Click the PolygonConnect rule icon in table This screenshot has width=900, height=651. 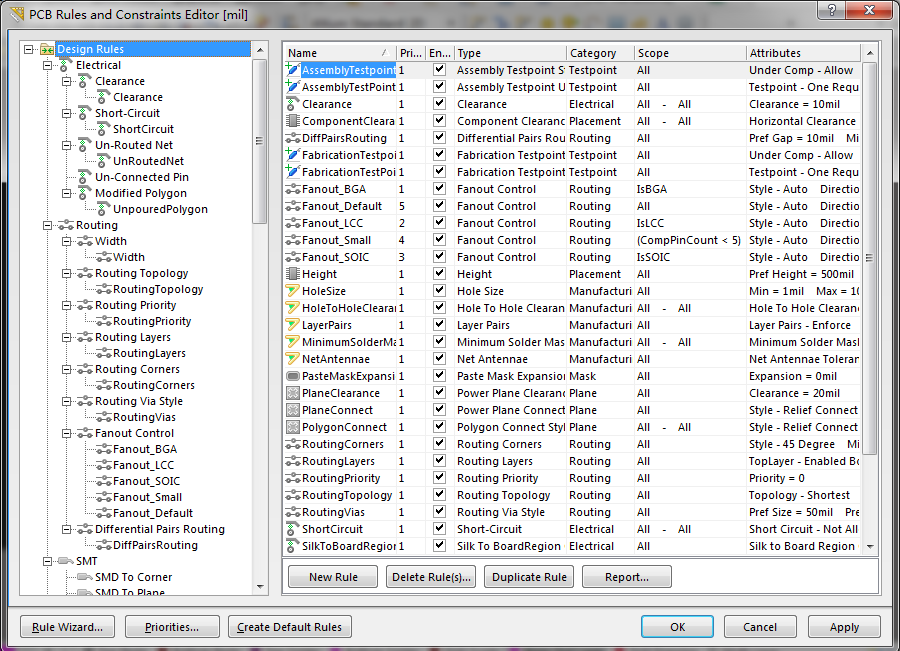(293, 427)
